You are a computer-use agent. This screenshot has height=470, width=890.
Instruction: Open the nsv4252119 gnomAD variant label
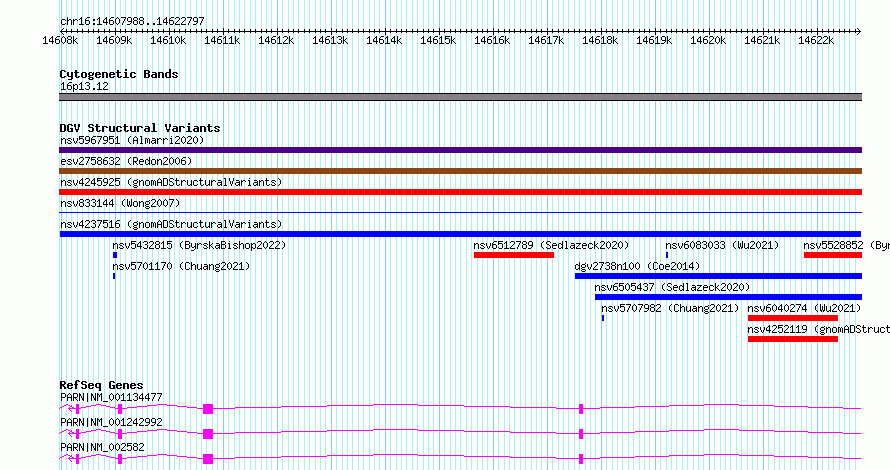tap(818, 329)
